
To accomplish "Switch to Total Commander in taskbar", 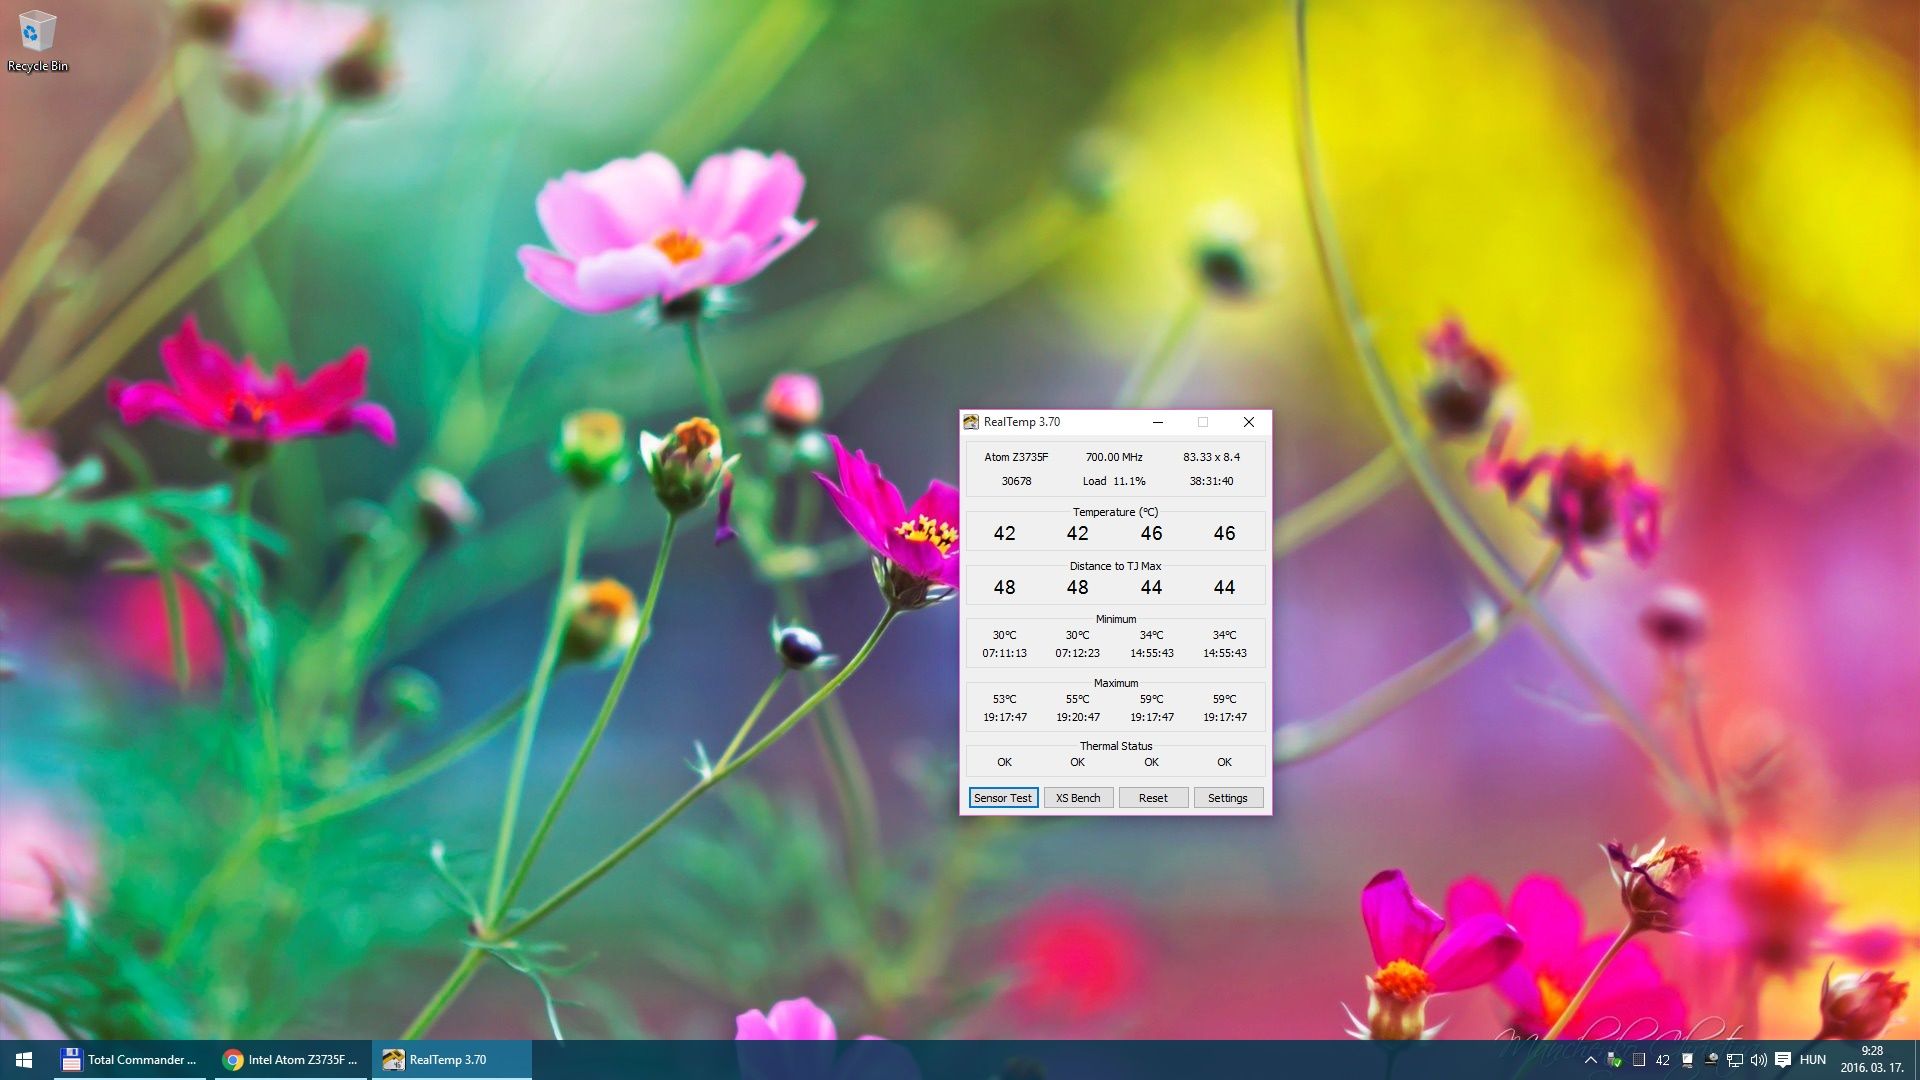I will pos(129,1060).
